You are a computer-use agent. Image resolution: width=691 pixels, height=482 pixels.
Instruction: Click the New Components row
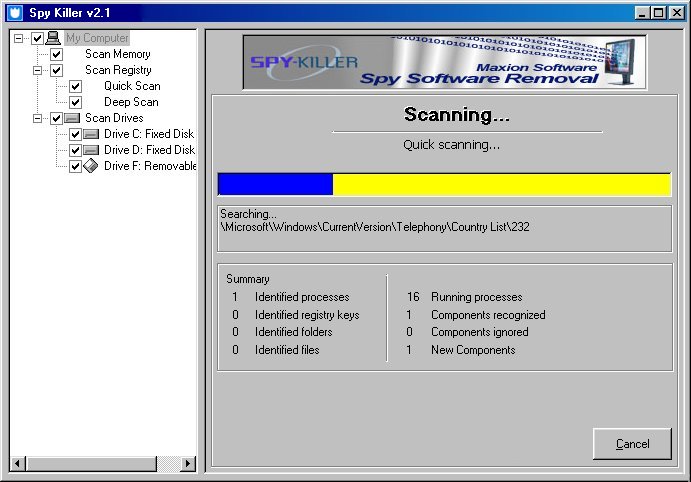pos(461,350)
